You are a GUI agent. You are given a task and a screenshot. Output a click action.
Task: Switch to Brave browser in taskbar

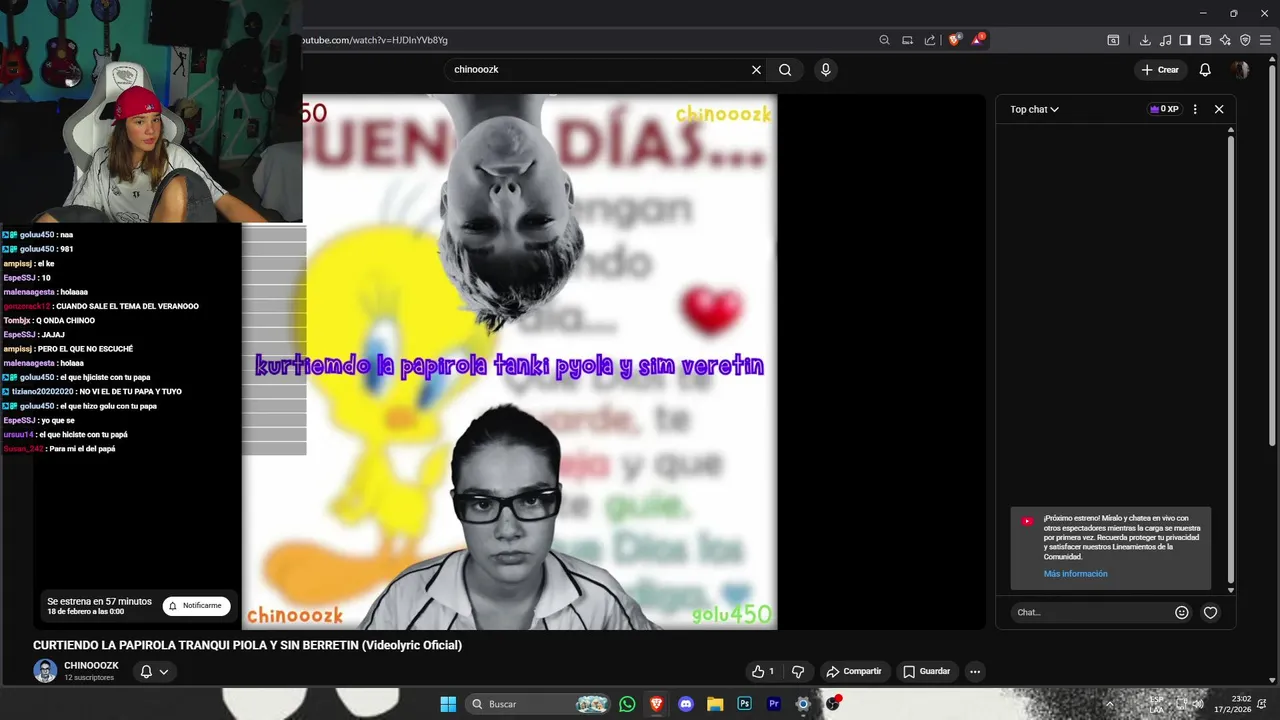pyautogui.click(x=656, y=704)
